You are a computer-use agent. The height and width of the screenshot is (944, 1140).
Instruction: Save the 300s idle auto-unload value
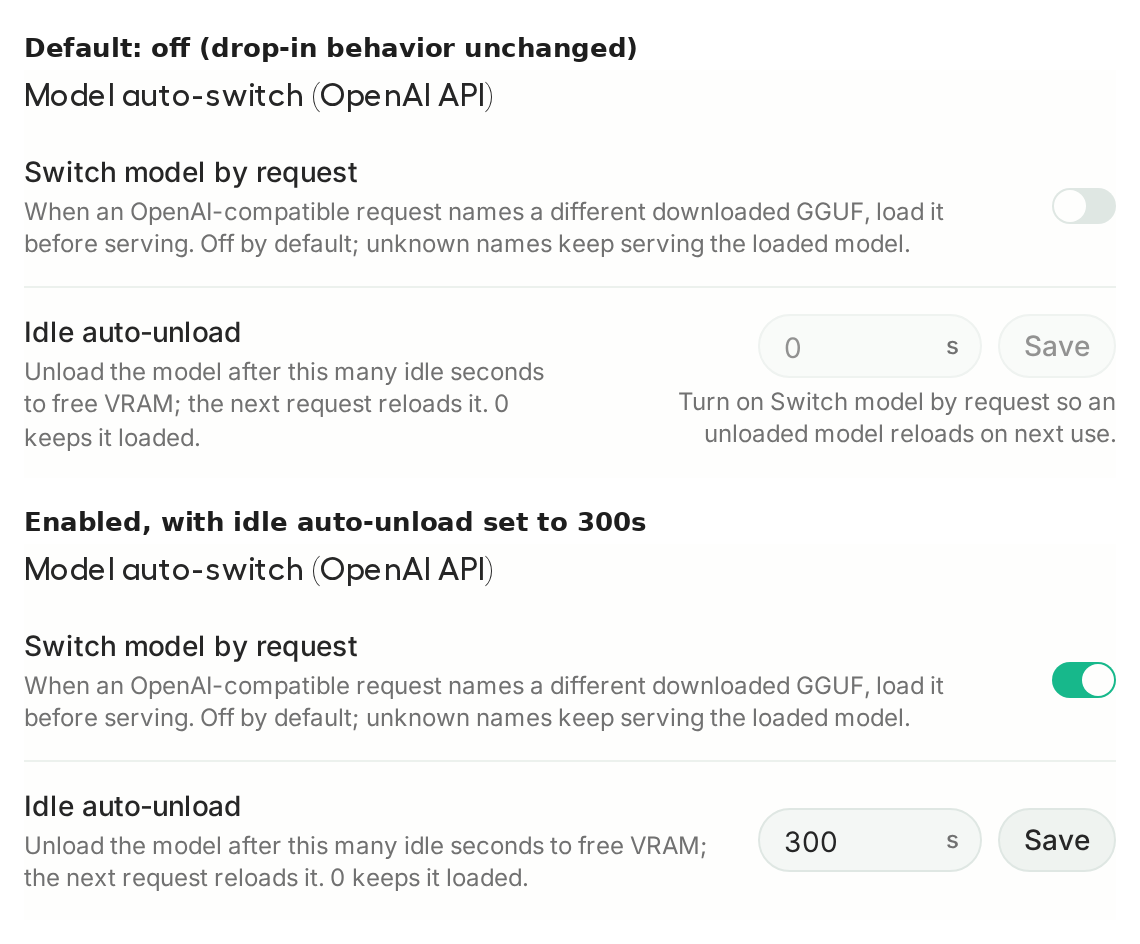(1056, 840)
